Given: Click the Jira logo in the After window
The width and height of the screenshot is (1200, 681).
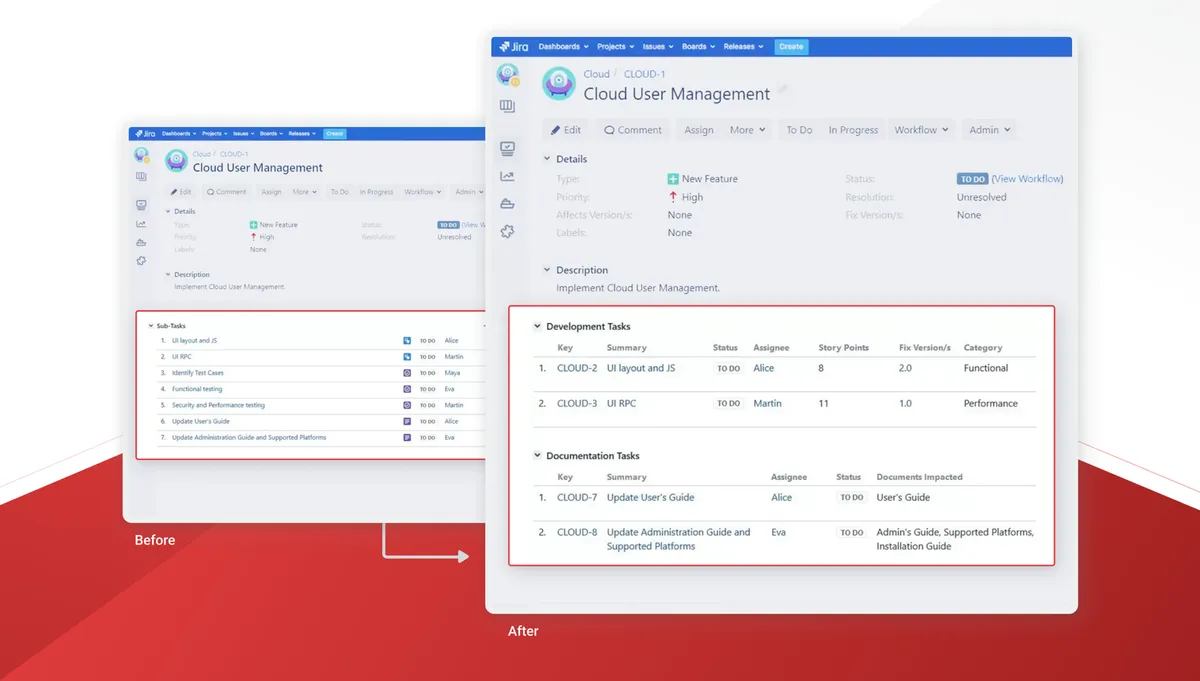Looking at the screenshot, I should point(512,46).
